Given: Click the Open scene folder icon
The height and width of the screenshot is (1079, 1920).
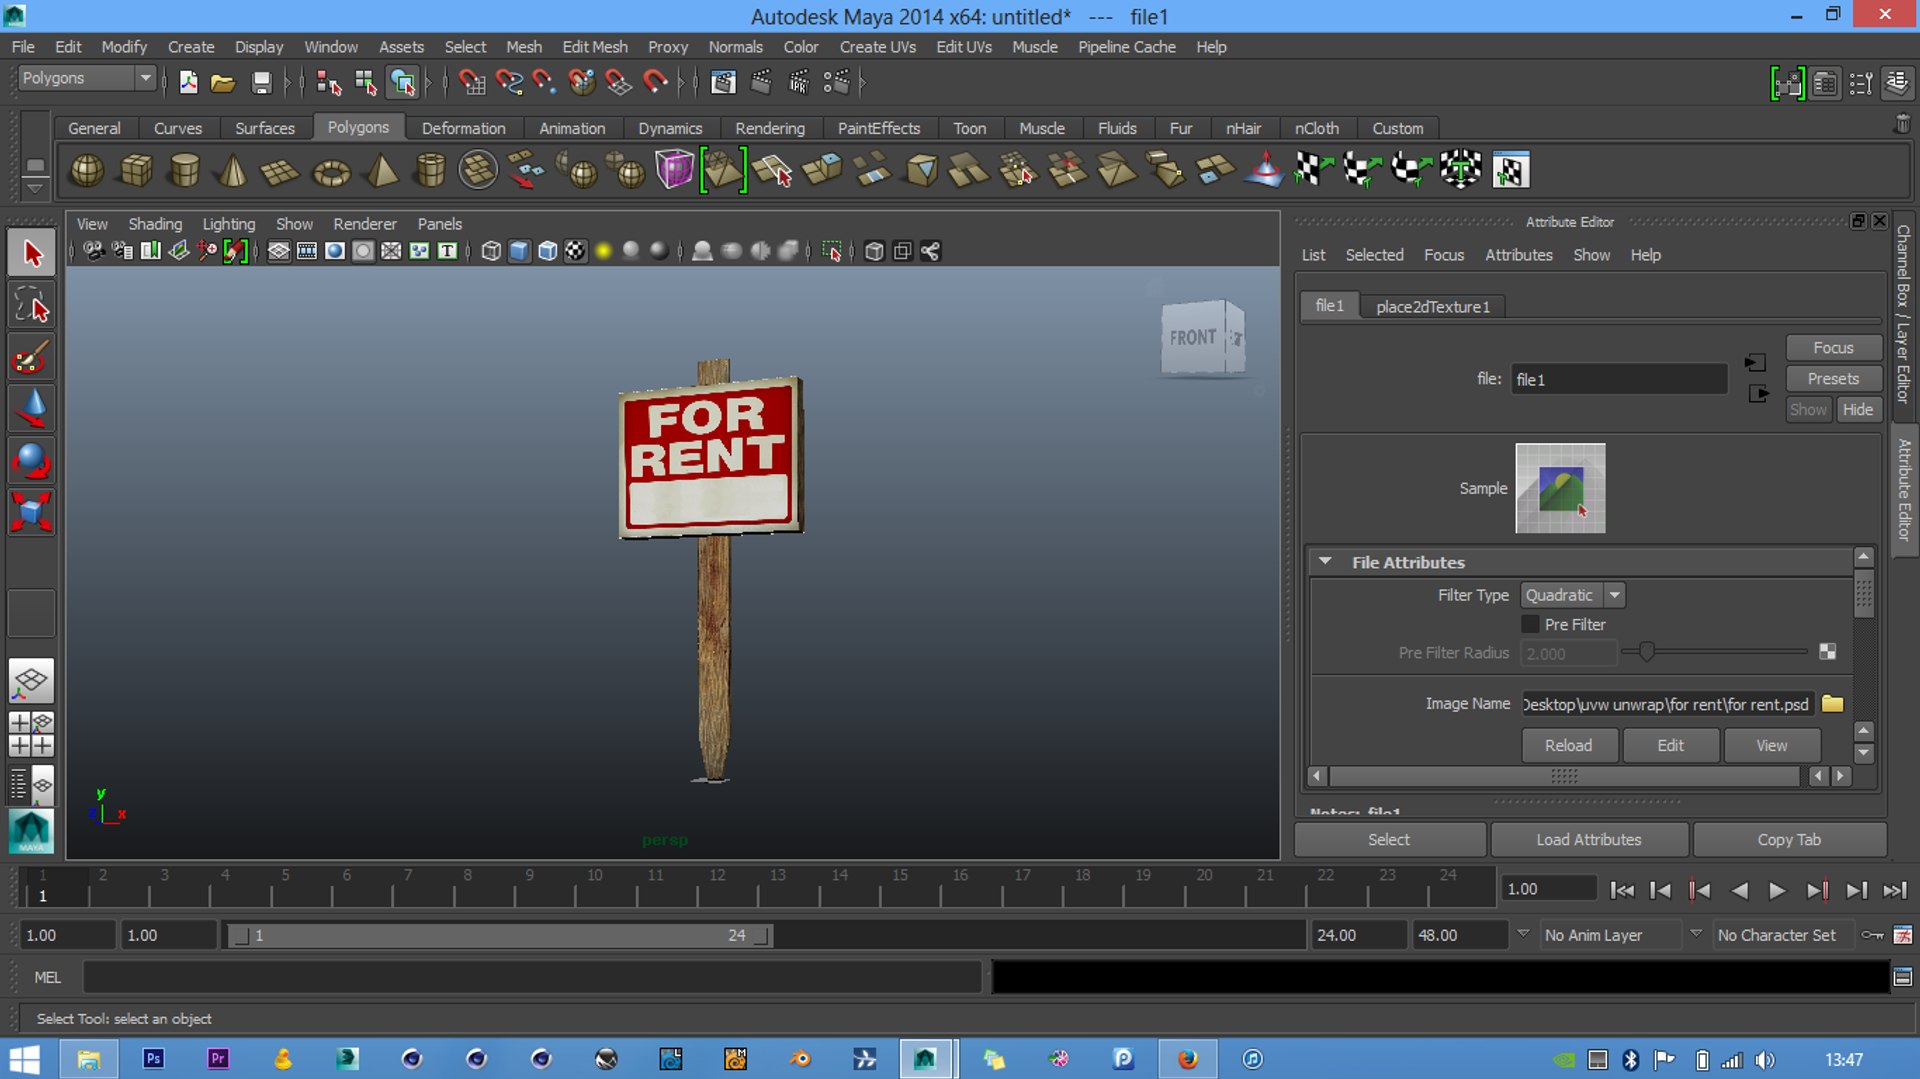Looking at the screenshot, I should [222, 82].
